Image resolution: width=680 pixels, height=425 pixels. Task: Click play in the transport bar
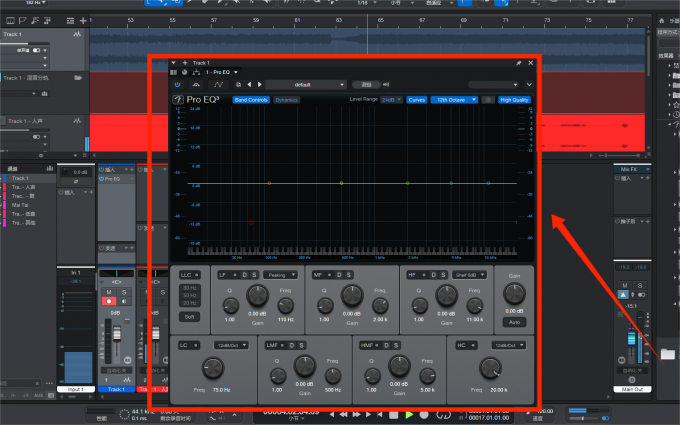pos(409,415)
